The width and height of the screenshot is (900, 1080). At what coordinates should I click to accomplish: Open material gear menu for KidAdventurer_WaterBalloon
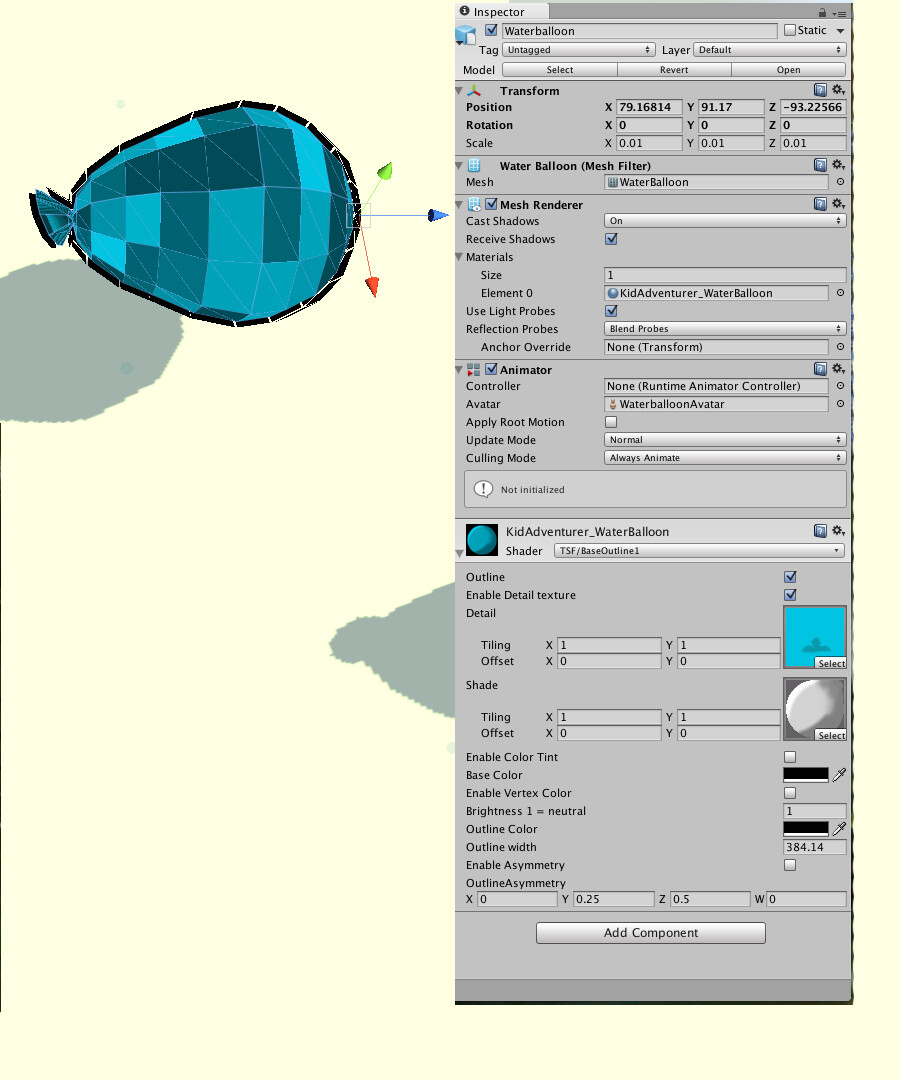838,530
